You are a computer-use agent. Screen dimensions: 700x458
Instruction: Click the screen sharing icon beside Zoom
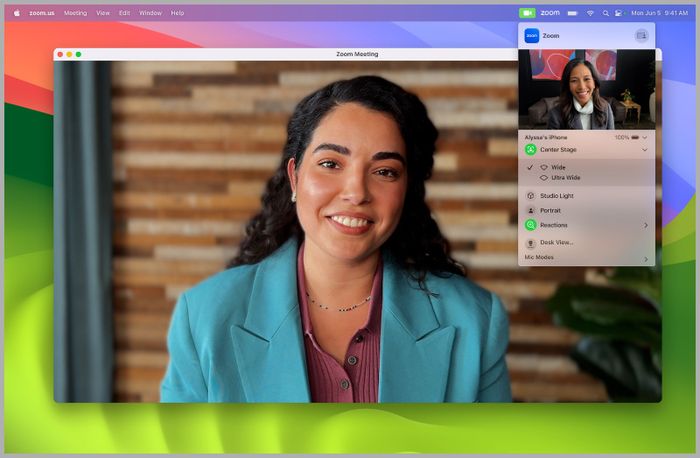(641, 35)
